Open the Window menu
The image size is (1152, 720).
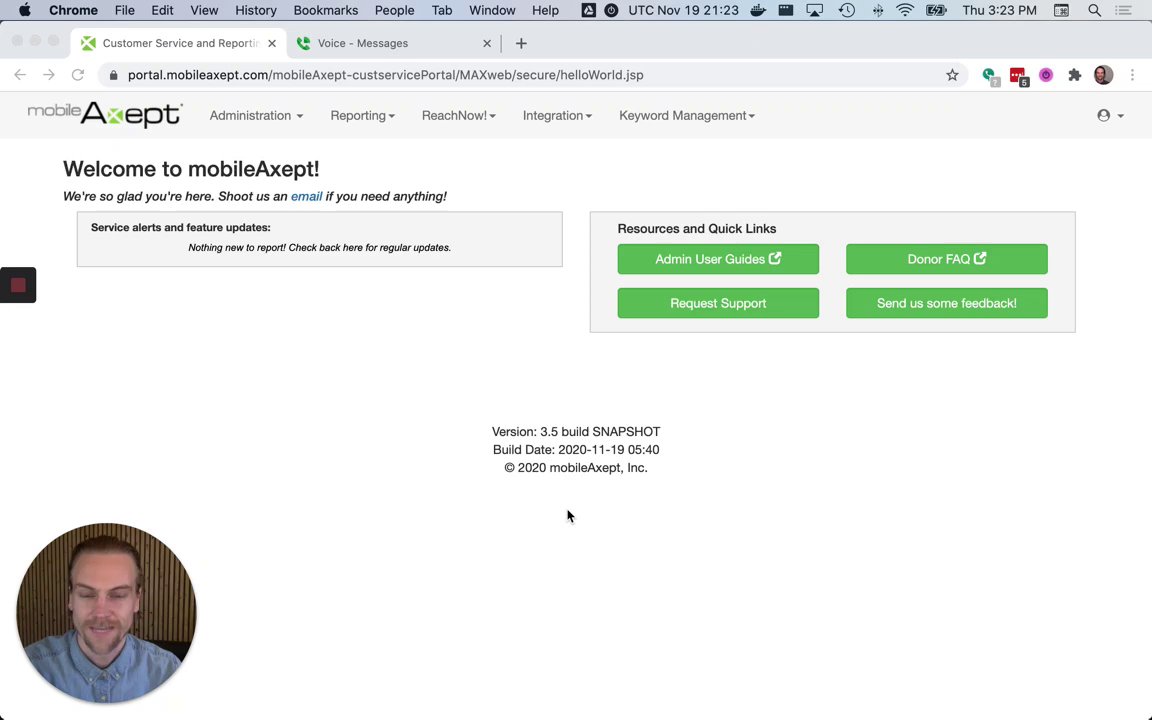click(492, 10)
